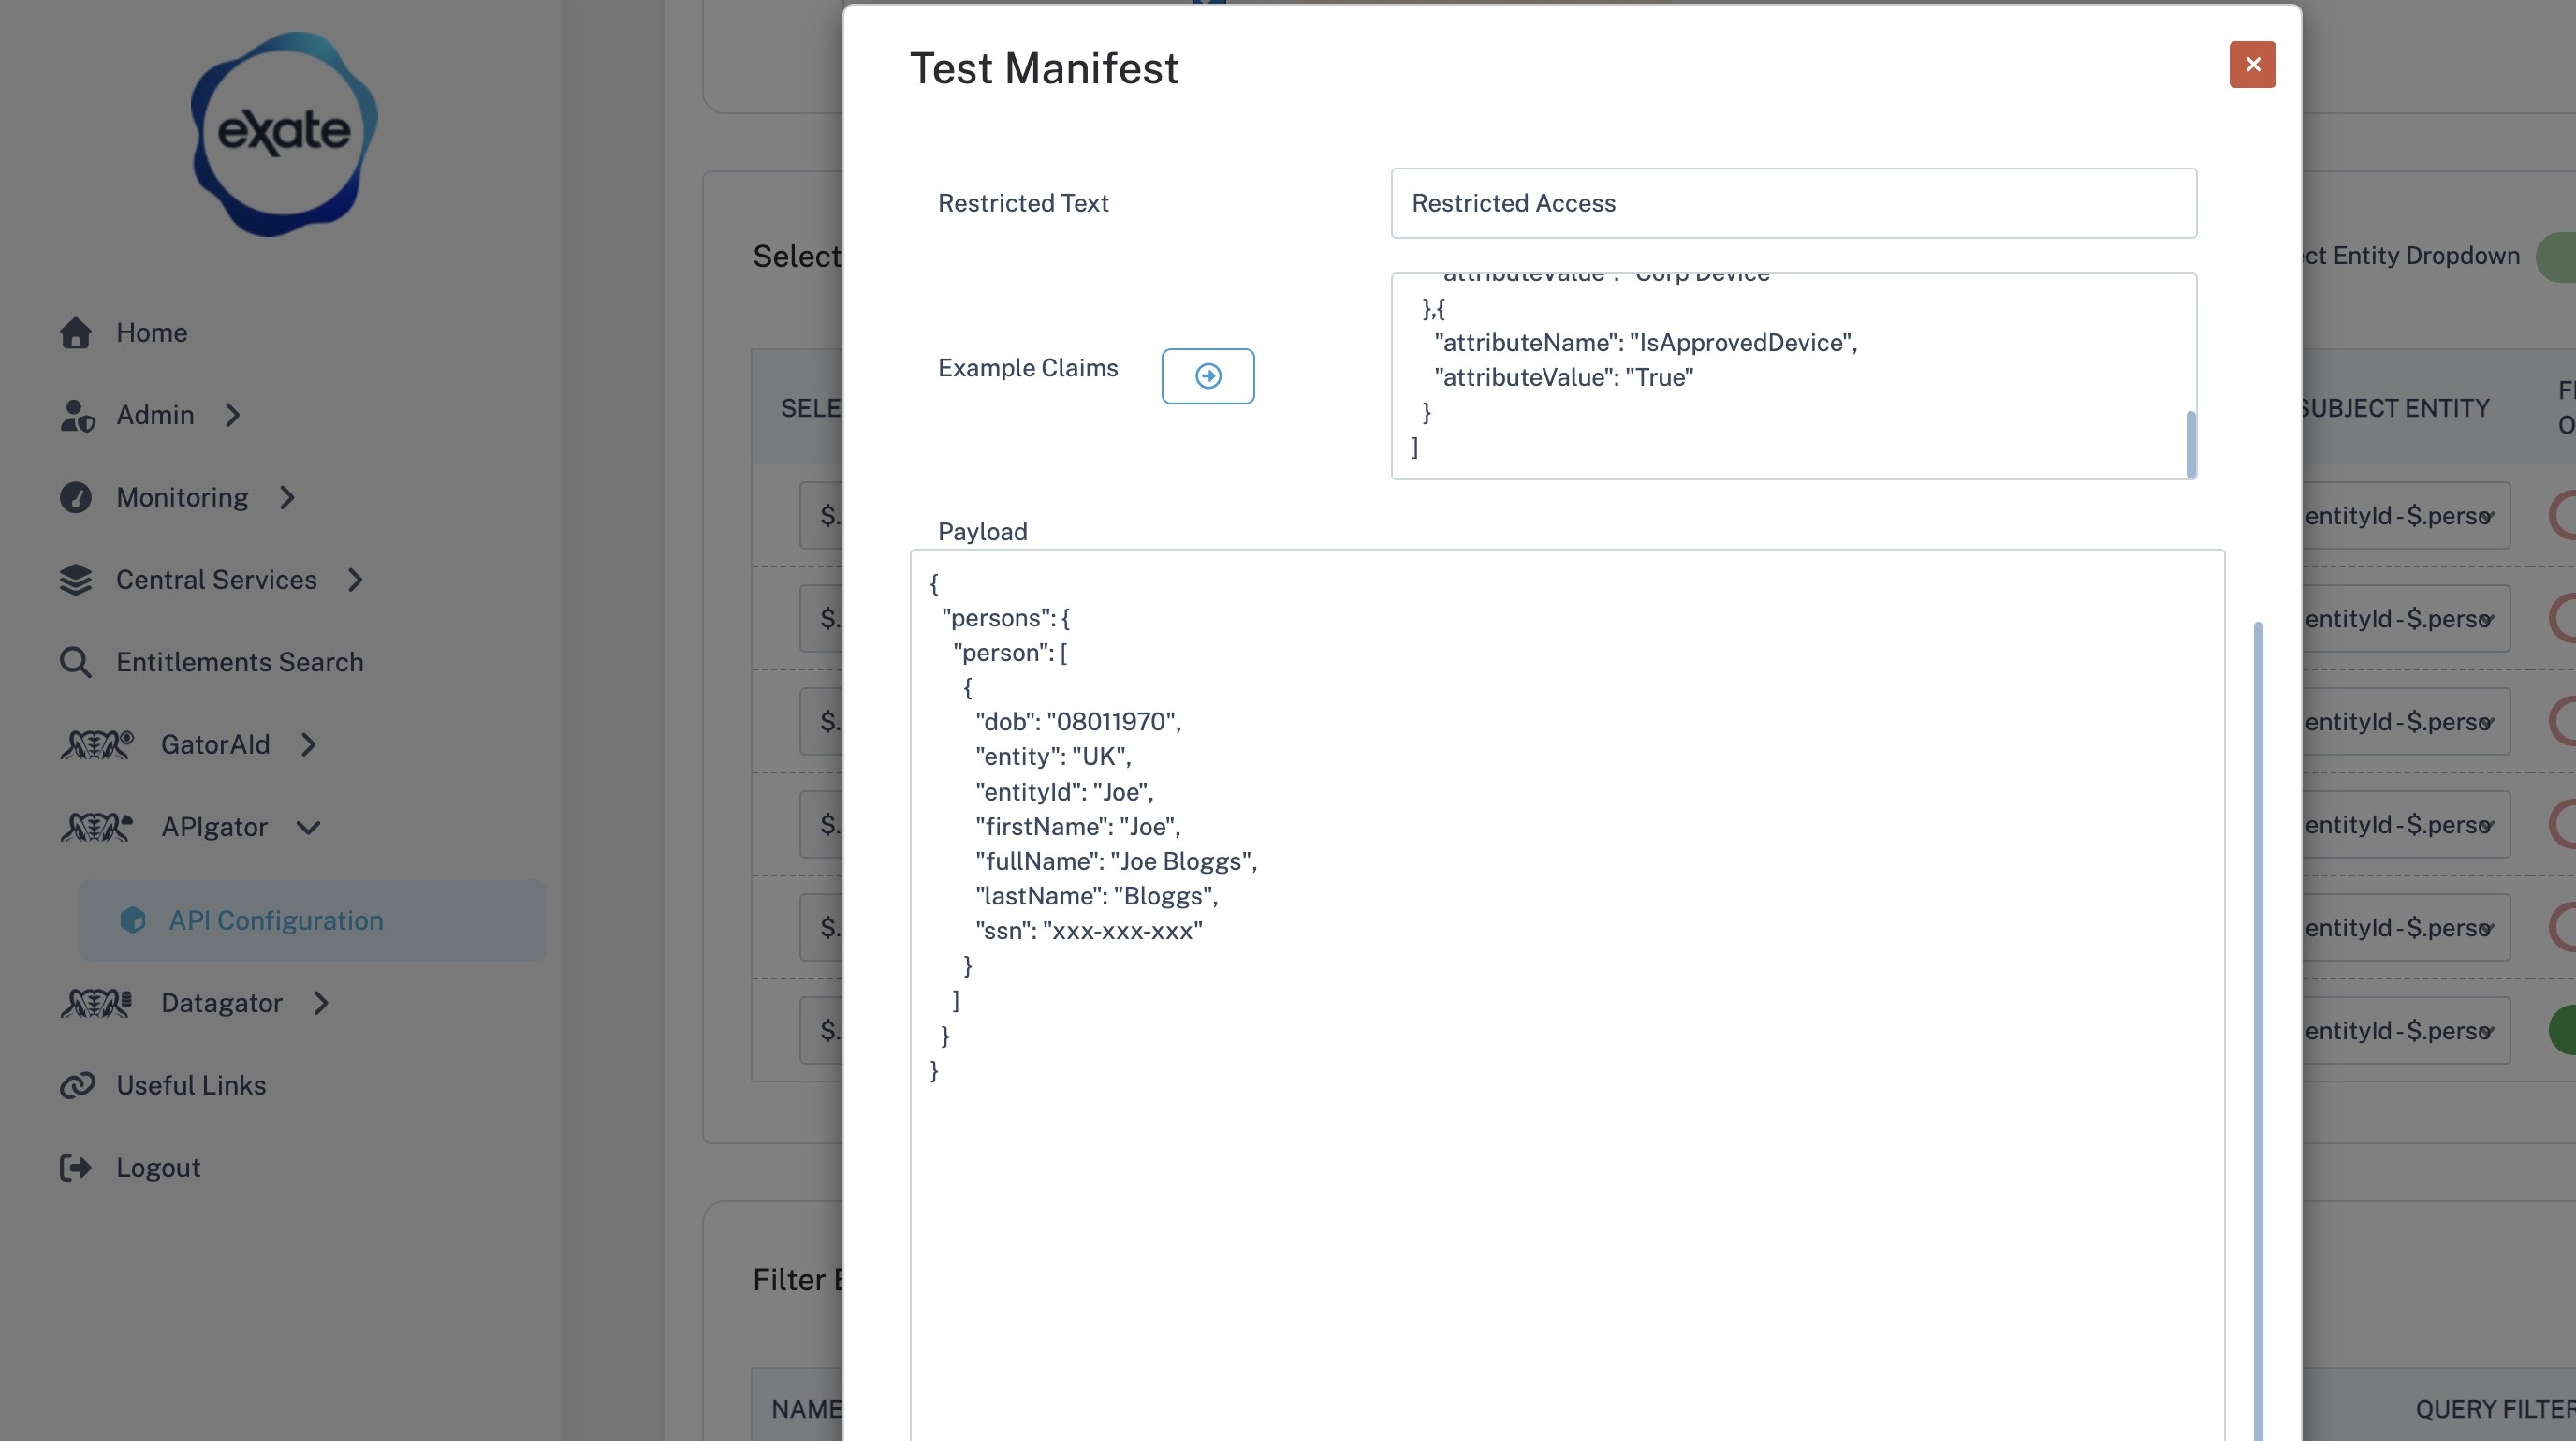Click the "fullName": "Joe Bloggs" payload line

tap(1116, 862)
